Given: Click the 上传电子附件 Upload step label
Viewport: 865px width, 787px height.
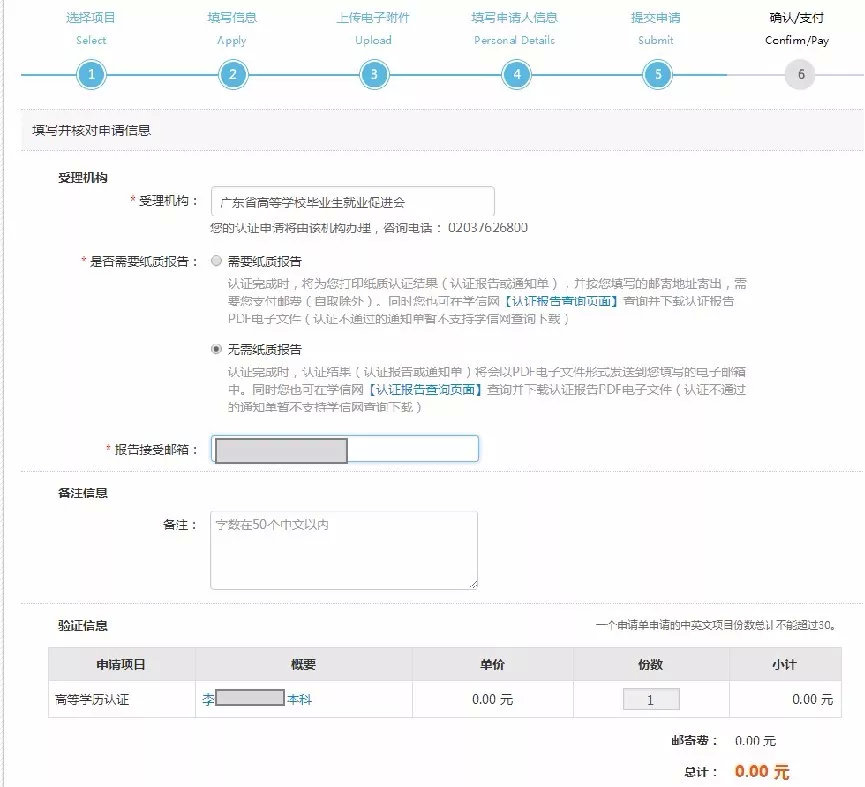Looking at the screenshot, I should pos(372,17).
